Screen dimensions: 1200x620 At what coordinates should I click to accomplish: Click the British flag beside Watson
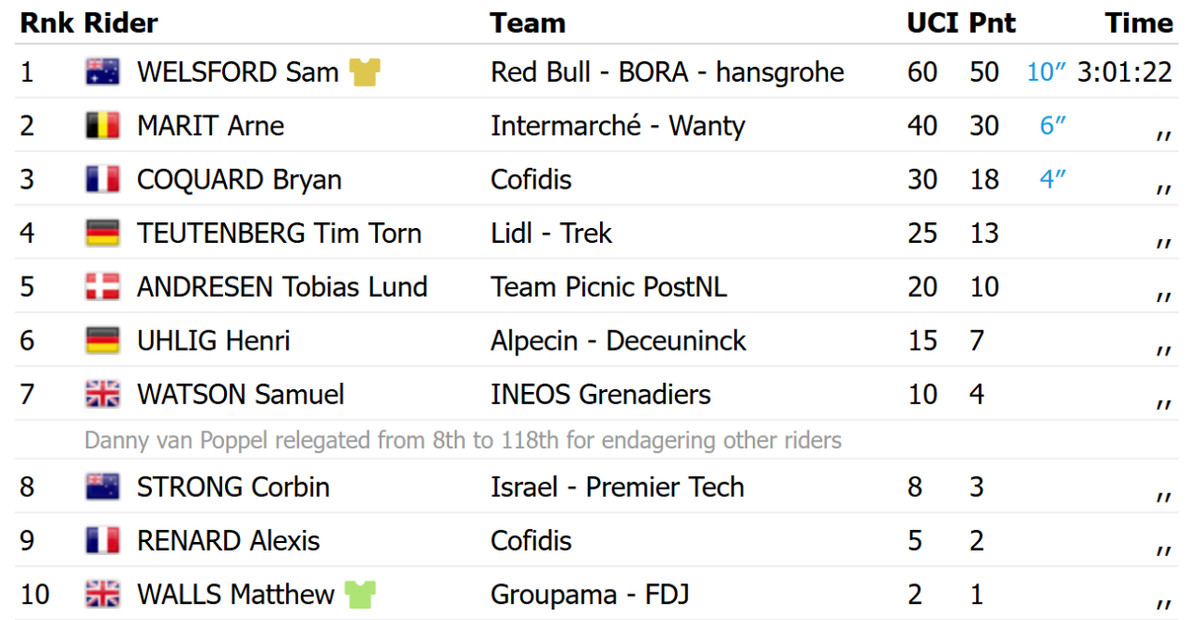[102, 394]
